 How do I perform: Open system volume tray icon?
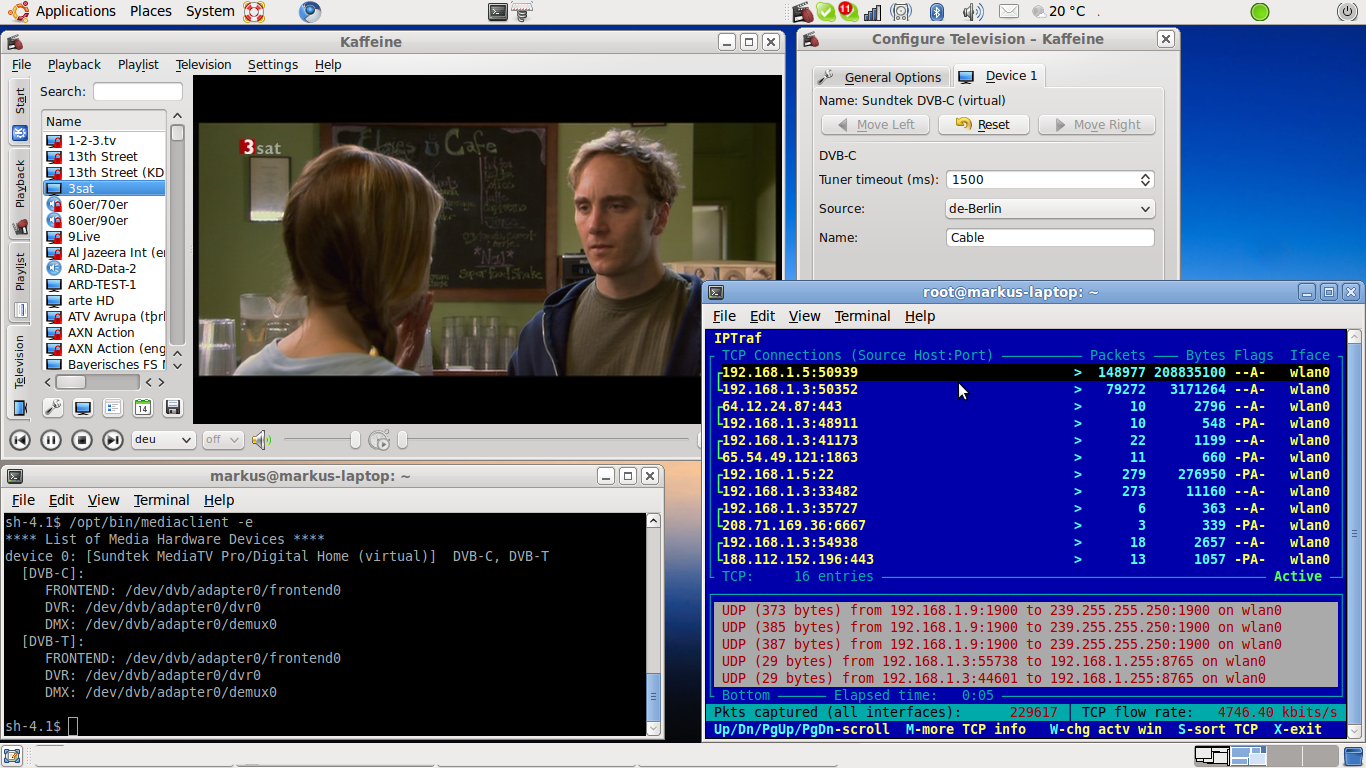[972, 12]
